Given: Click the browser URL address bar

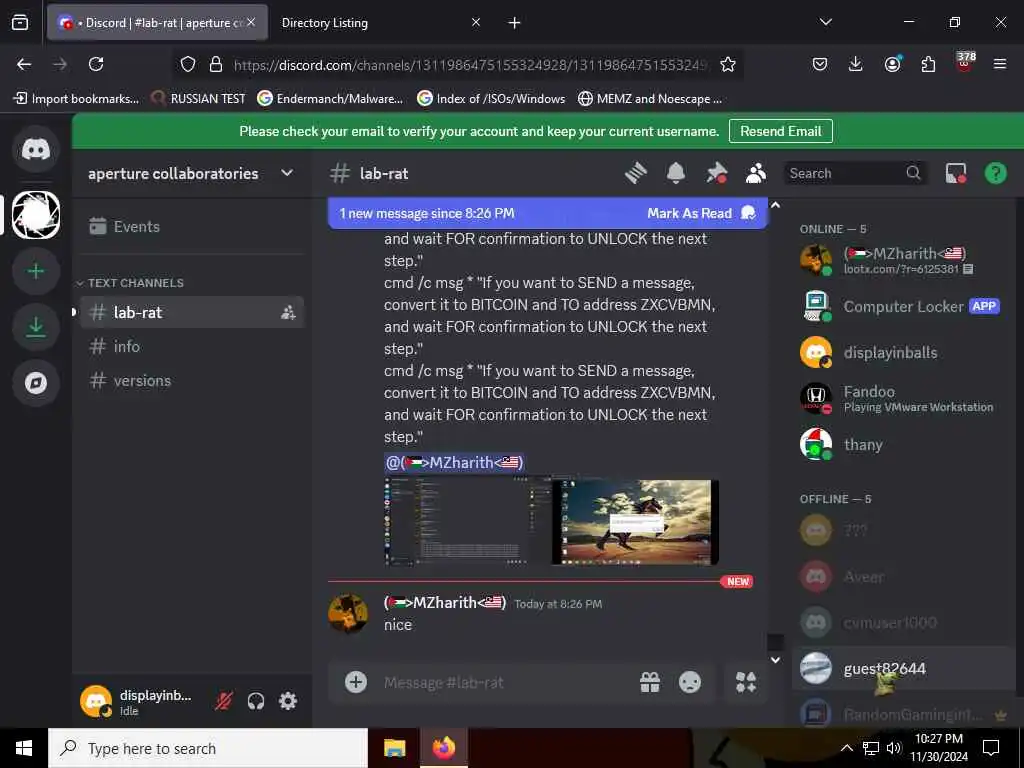Looking at the screenshot, I should tap(470, 65).
